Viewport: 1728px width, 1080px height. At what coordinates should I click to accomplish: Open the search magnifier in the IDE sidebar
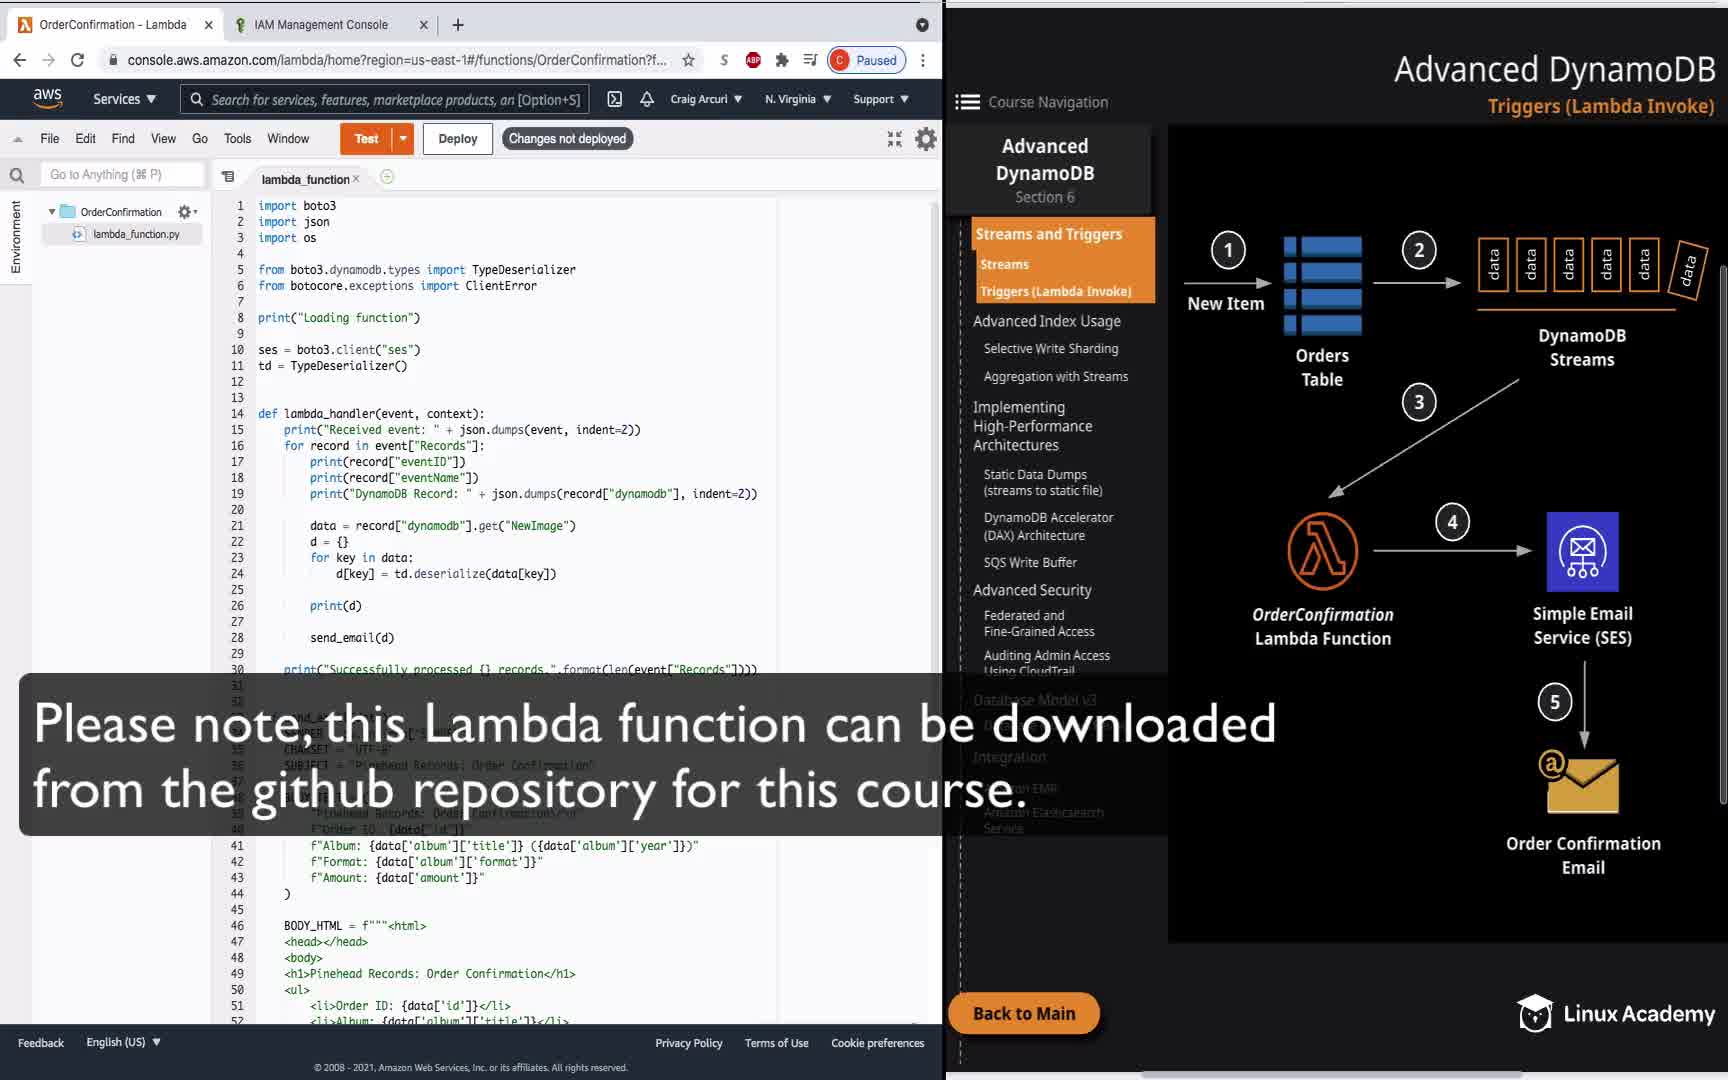coord(17,176)
